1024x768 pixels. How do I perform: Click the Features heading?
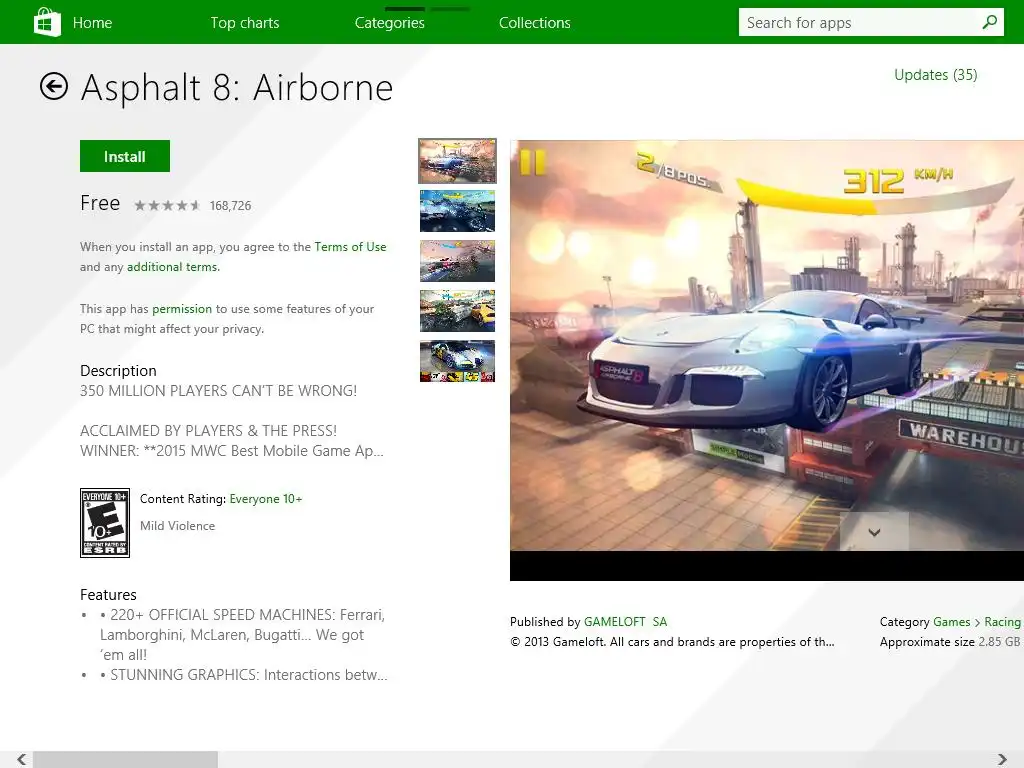(108, 595)
